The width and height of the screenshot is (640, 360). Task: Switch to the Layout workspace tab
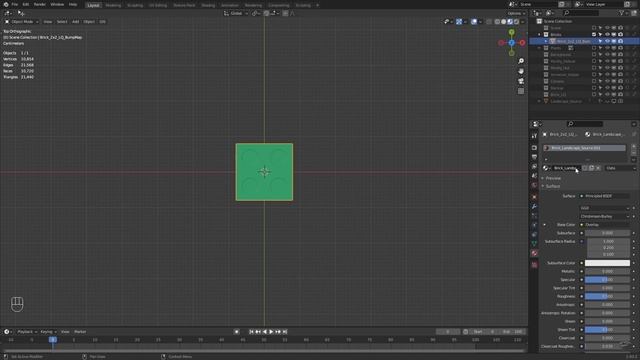[93, 5]
